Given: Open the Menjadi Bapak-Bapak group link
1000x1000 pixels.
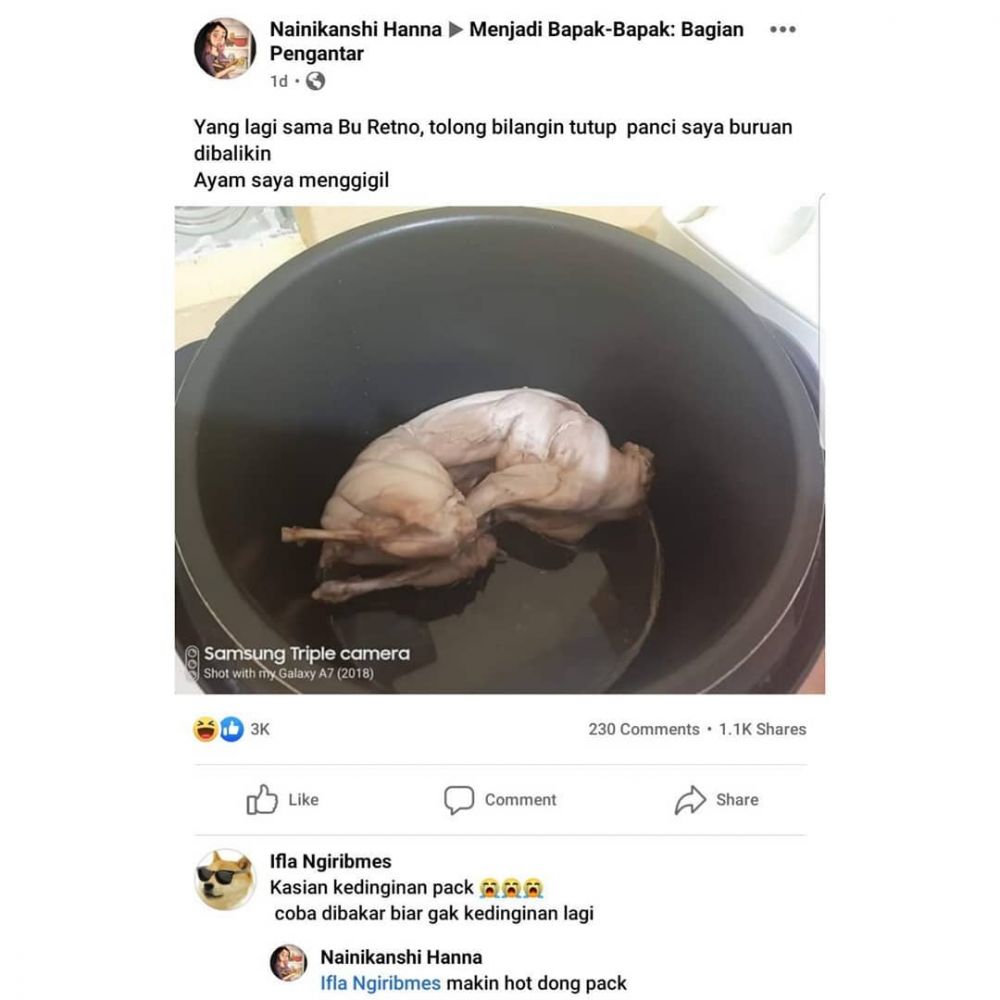Looking at the screenshot, I should coord(607,30).
